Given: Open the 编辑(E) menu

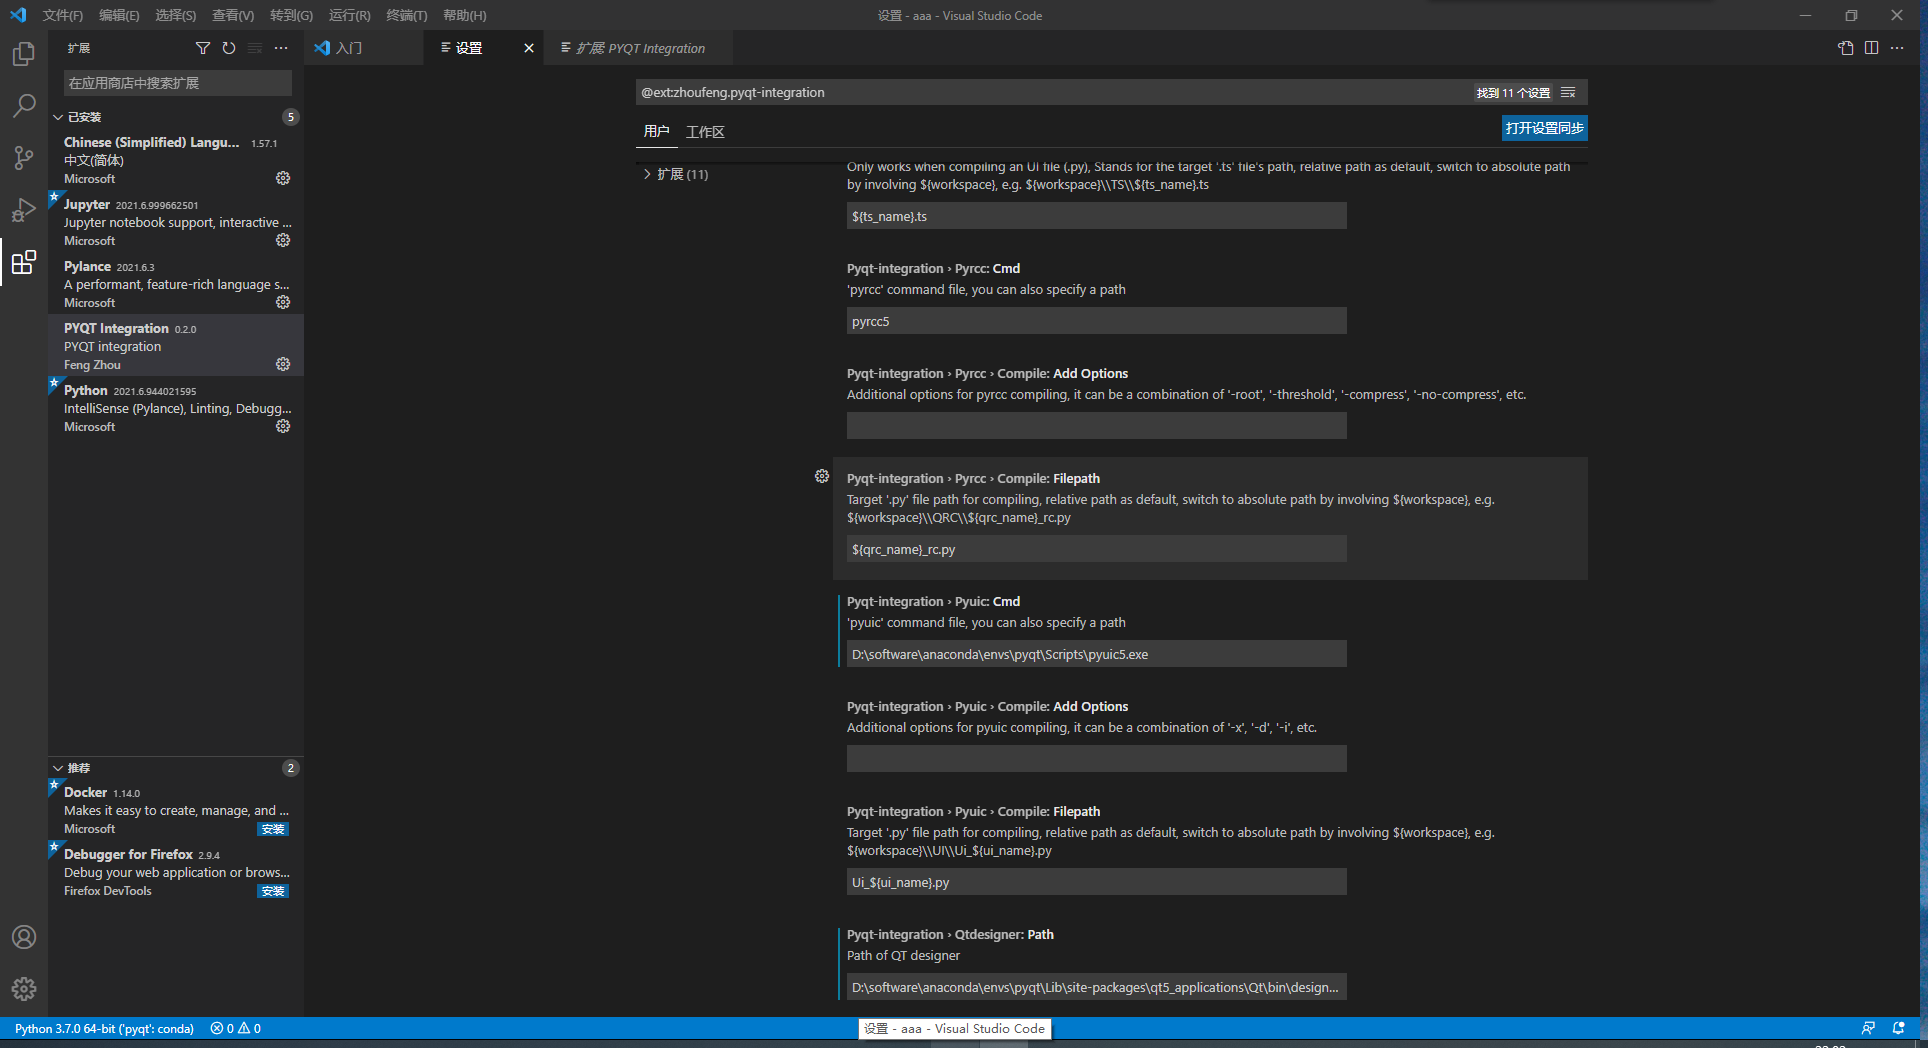Looking at the screenshot, I should pyautogui.click(x=119, y=15).
